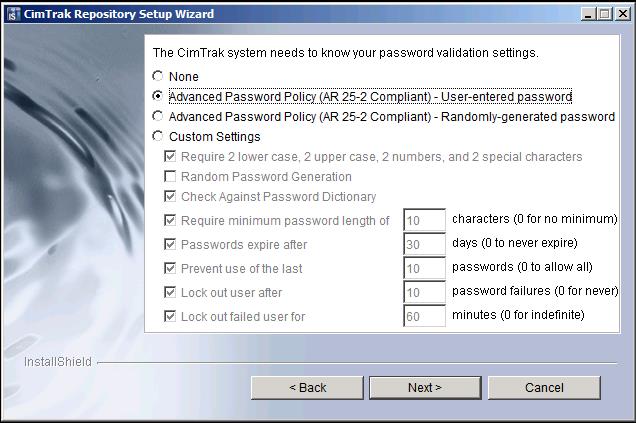636x423 pixels.
Task: Click the lockout minutes field
Action: (x=424, y=317)
